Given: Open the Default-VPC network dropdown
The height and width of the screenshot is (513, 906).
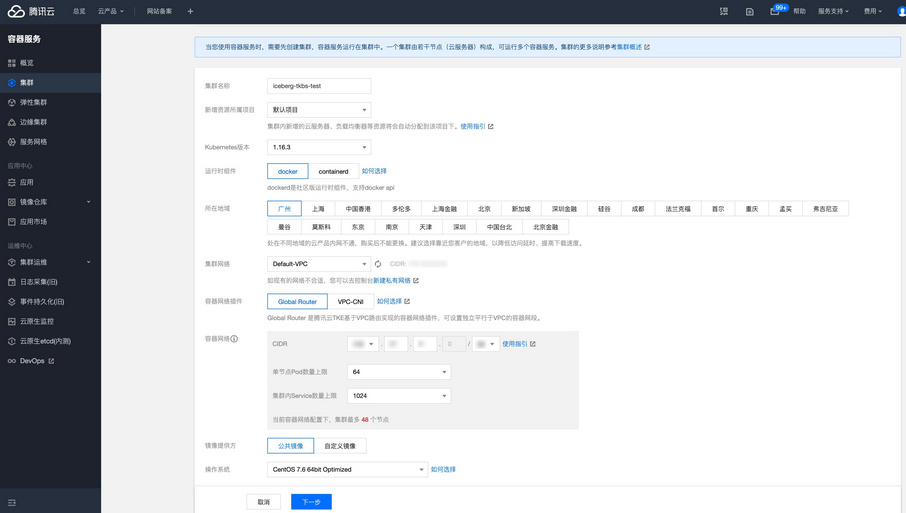Looking at the screenshot, I should pos(319,264).
